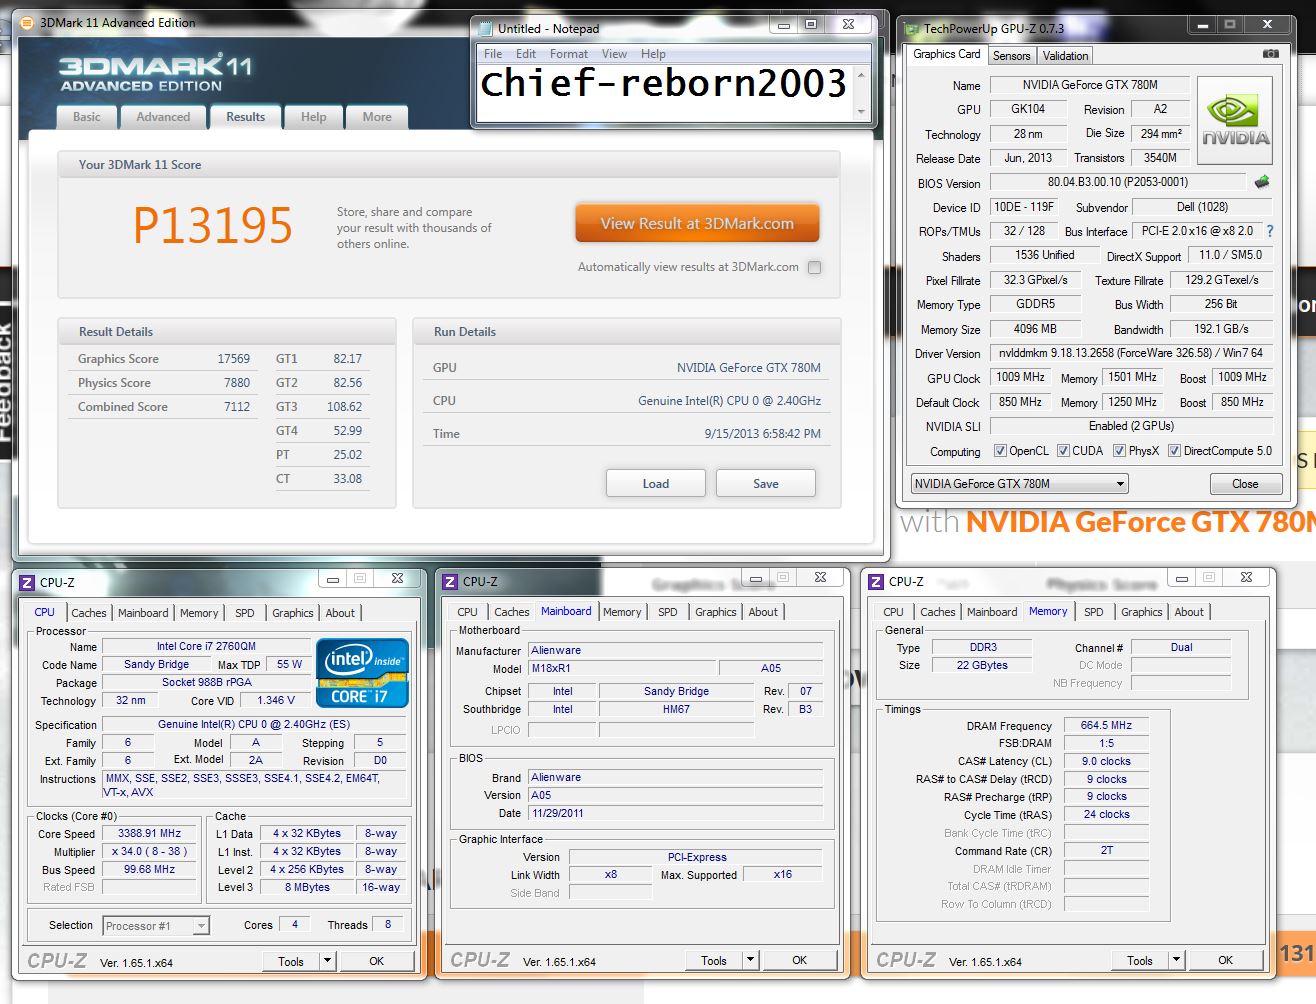Click Notepad scrollbar down arrow

(x=863, y=112)
